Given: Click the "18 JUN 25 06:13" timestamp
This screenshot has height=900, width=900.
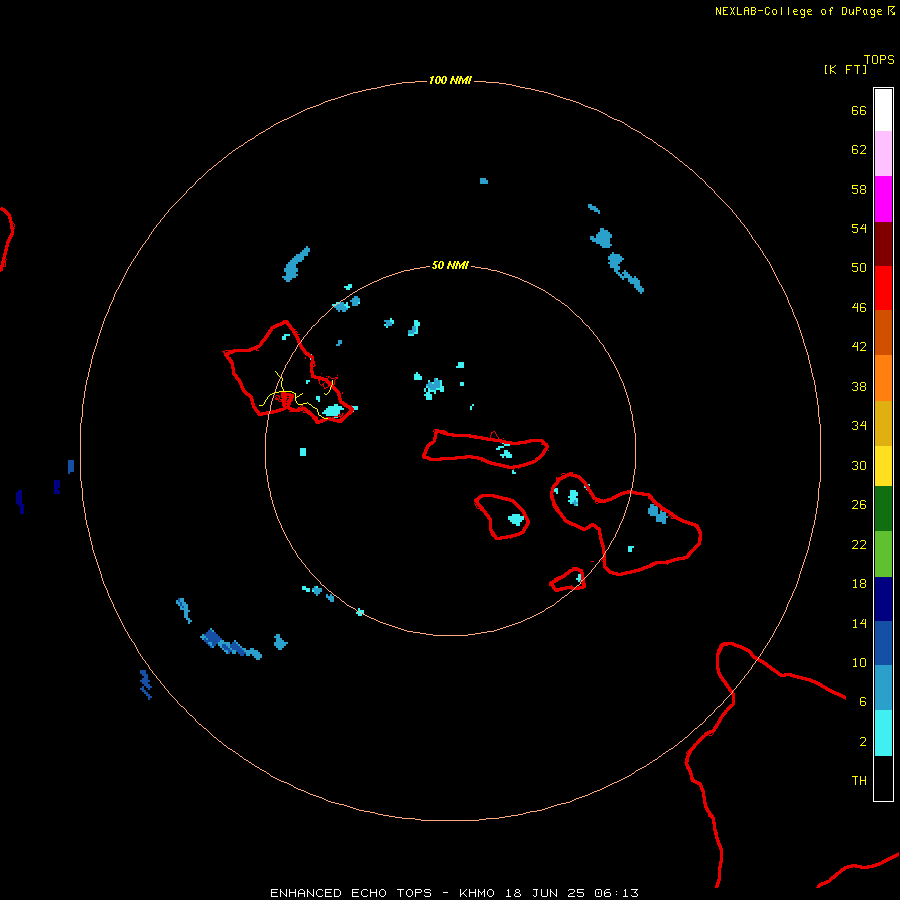Looking at the screenshot, I should [572, 893].
